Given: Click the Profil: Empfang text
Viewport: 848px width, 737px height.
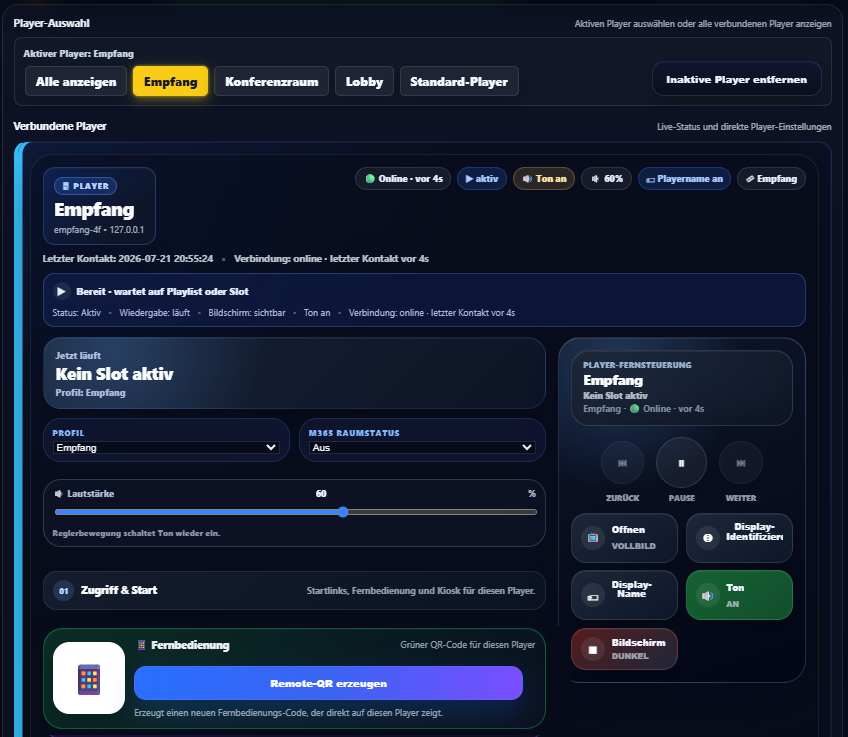Looking at the screenshot, I should (90, 393).
